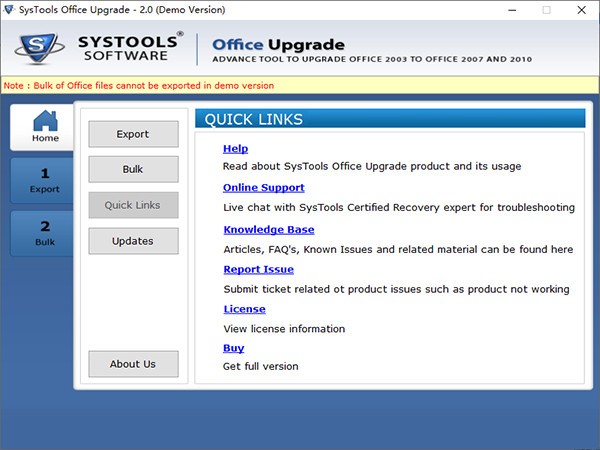
Task: Click 'Articles, FAQ's, Known Issues' description
Action: (398, 249)
